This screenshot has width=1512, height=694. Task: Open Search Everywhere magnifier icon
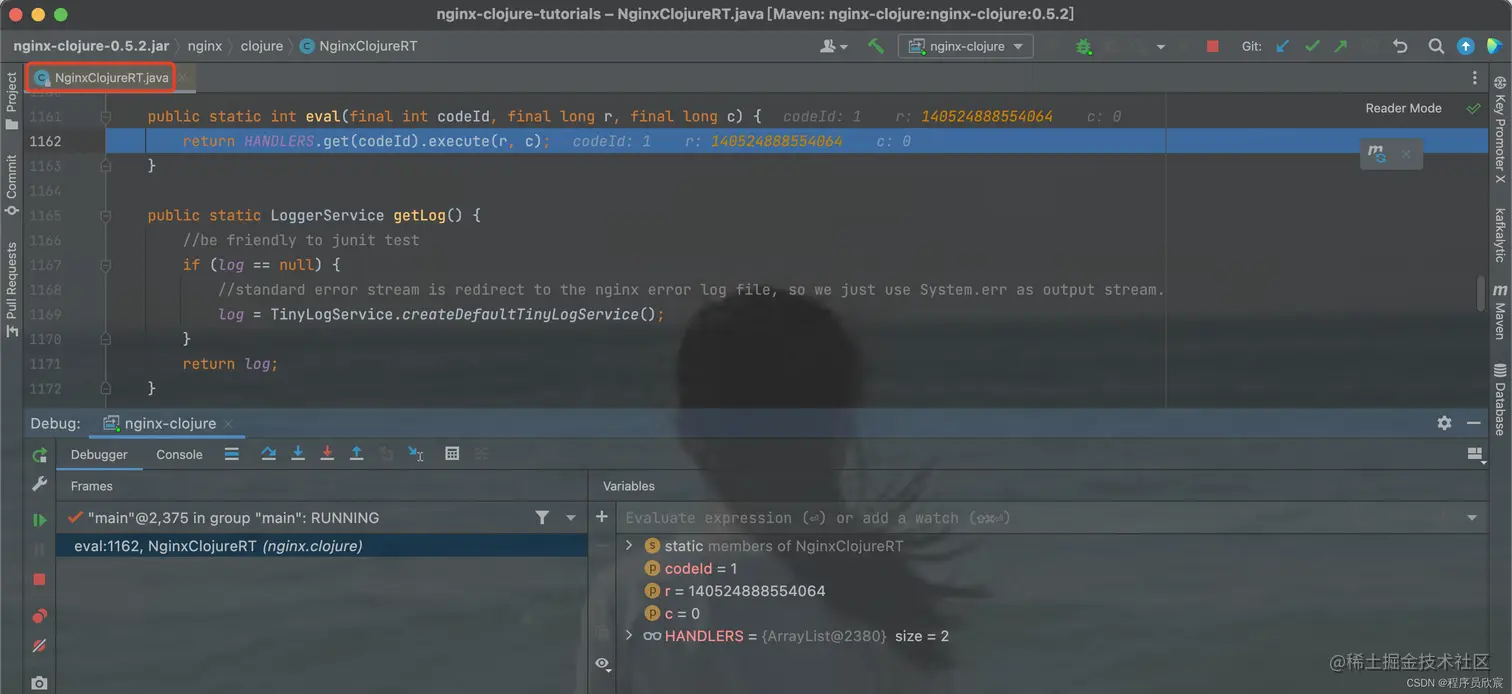click(x=1436, y=46)
